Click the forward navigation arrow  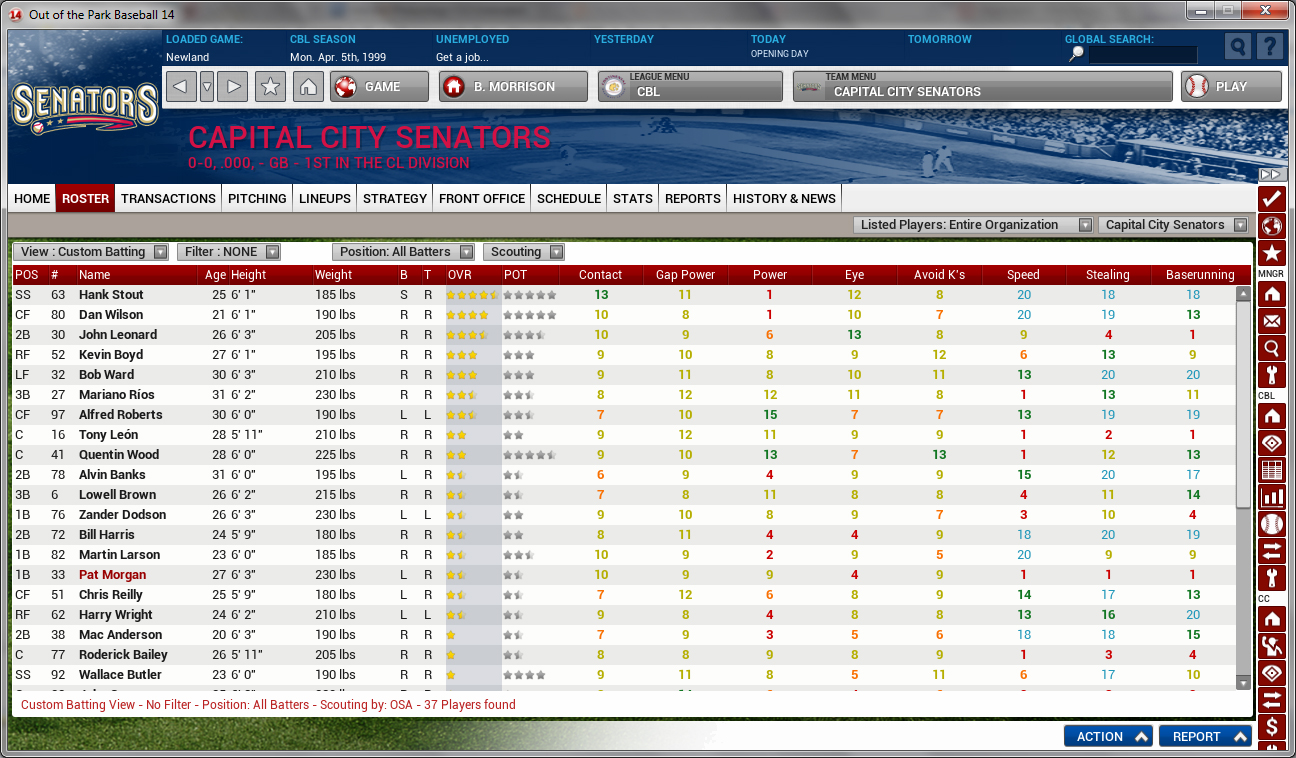pos(232,87)
